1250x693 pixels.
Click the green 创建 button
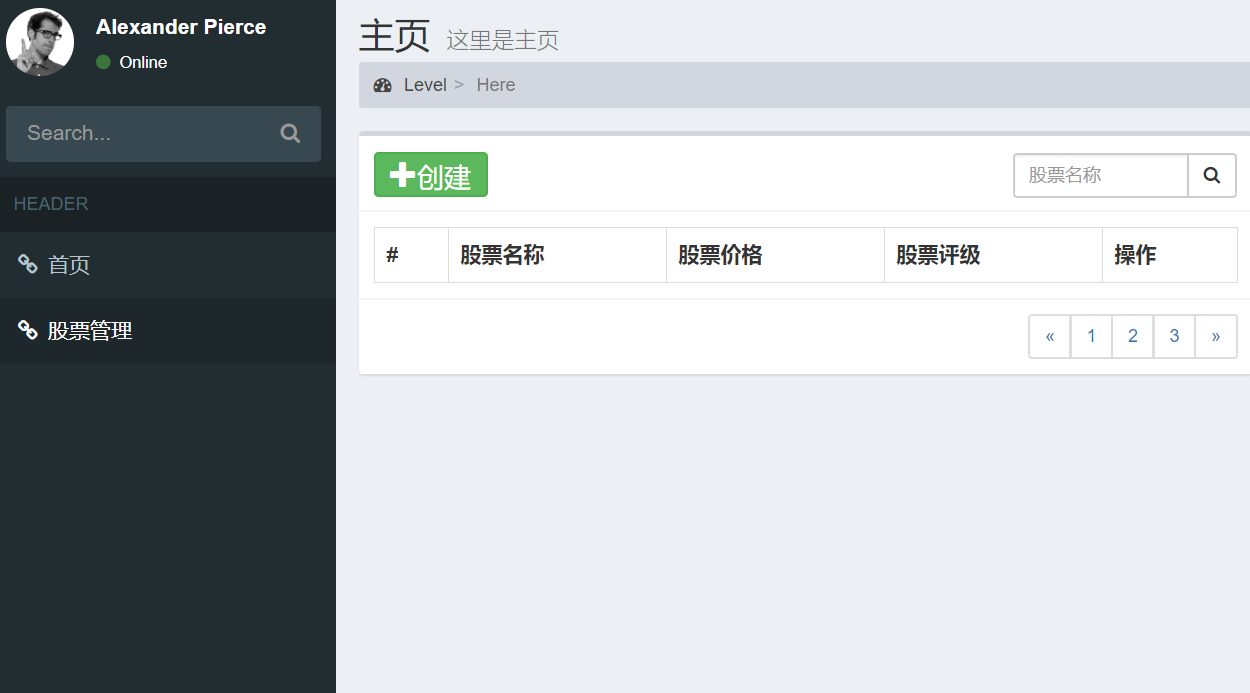point(430,174)
